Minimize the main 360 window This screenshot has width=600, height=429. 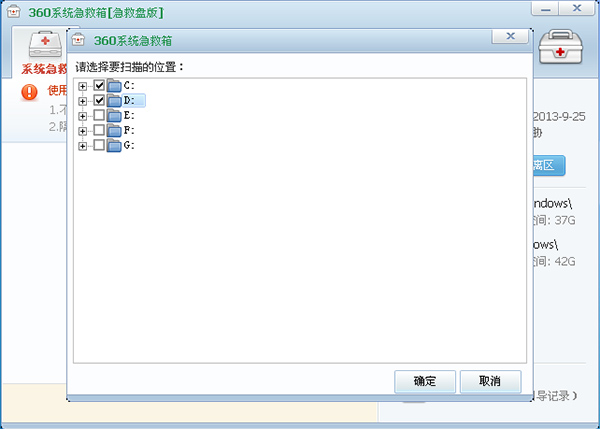(546, 9)
